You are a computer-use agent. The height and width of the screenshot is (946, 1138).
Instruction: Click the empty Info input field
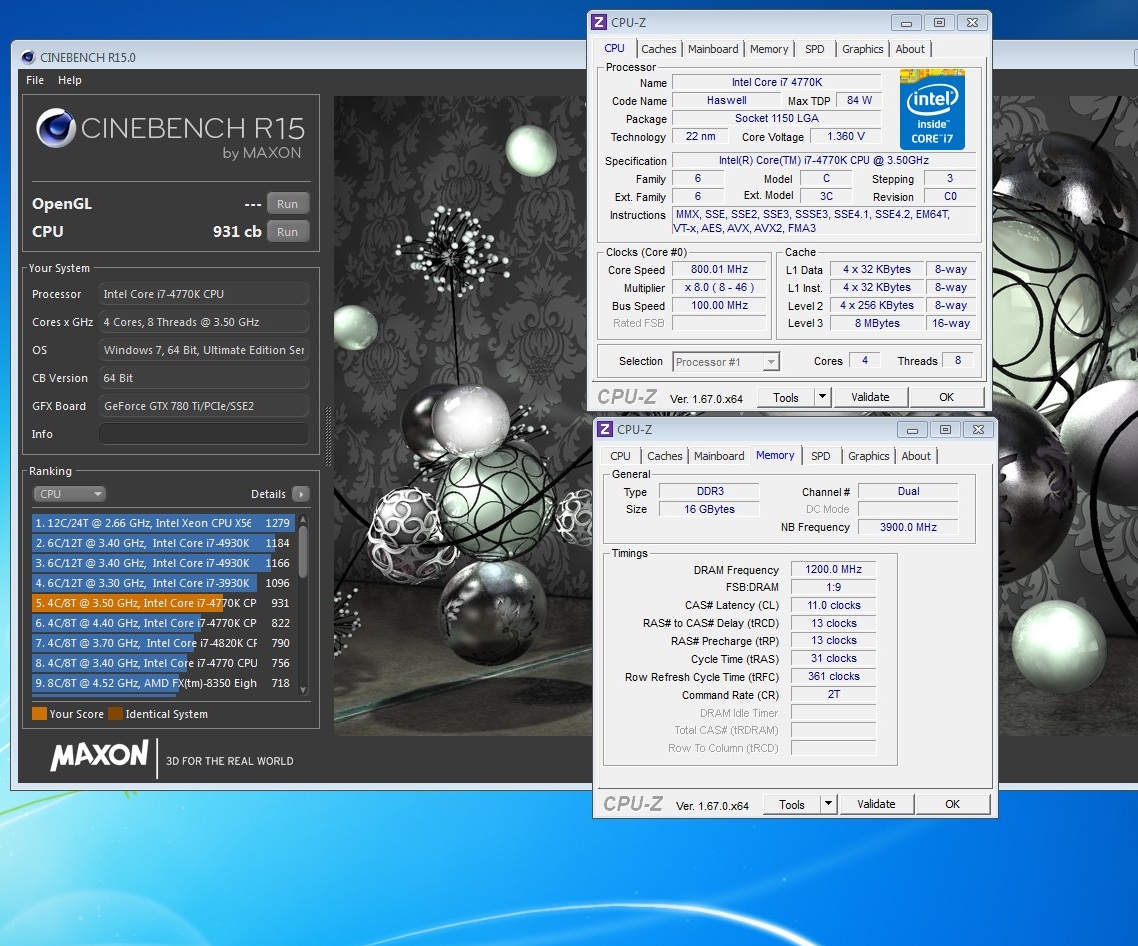coord(204,434)
